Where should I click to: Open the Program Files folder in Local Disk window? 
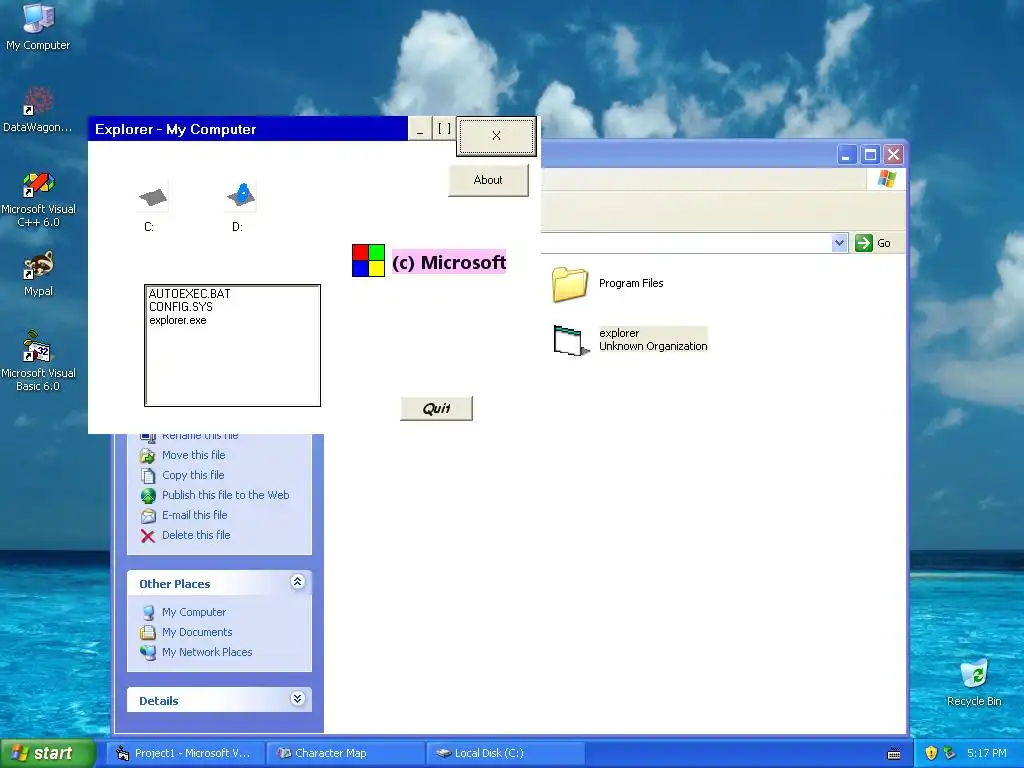point(570,283)
